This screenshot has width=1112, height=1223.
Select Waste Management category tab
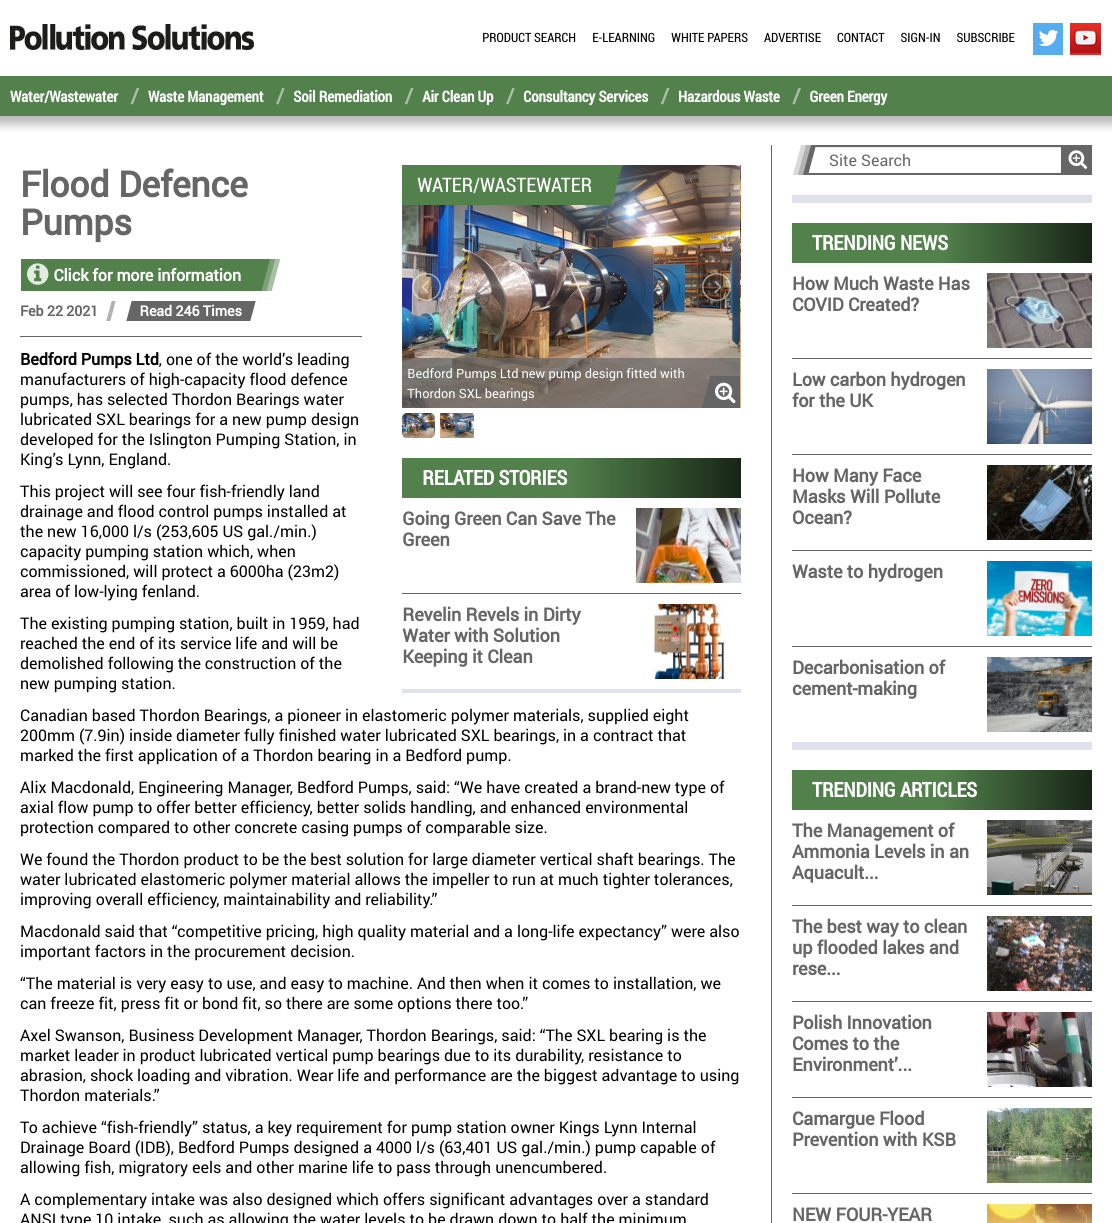(206, 97)
